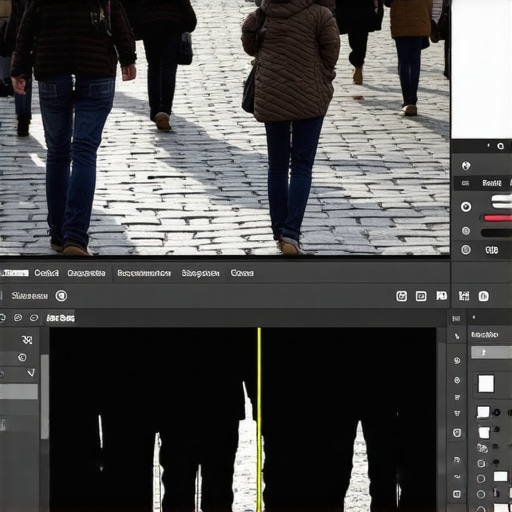Click the gray input bar under the lower-right panel title
Screen dimensions: 512x512
(x=491, y=352)
